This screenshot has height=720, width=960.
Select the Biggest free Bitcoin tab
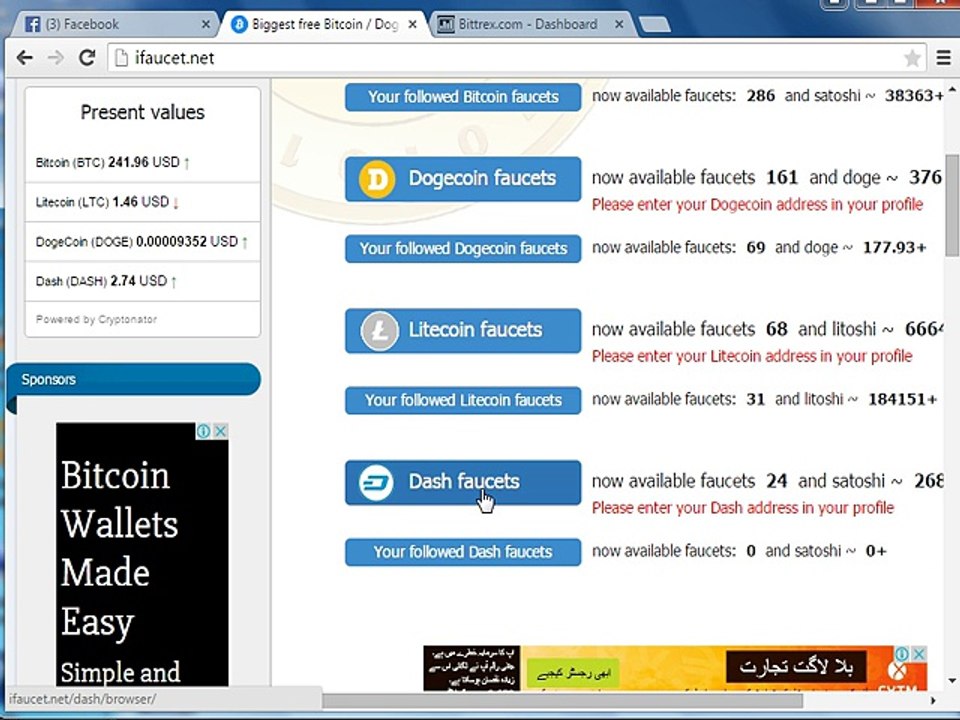point(324,24)
